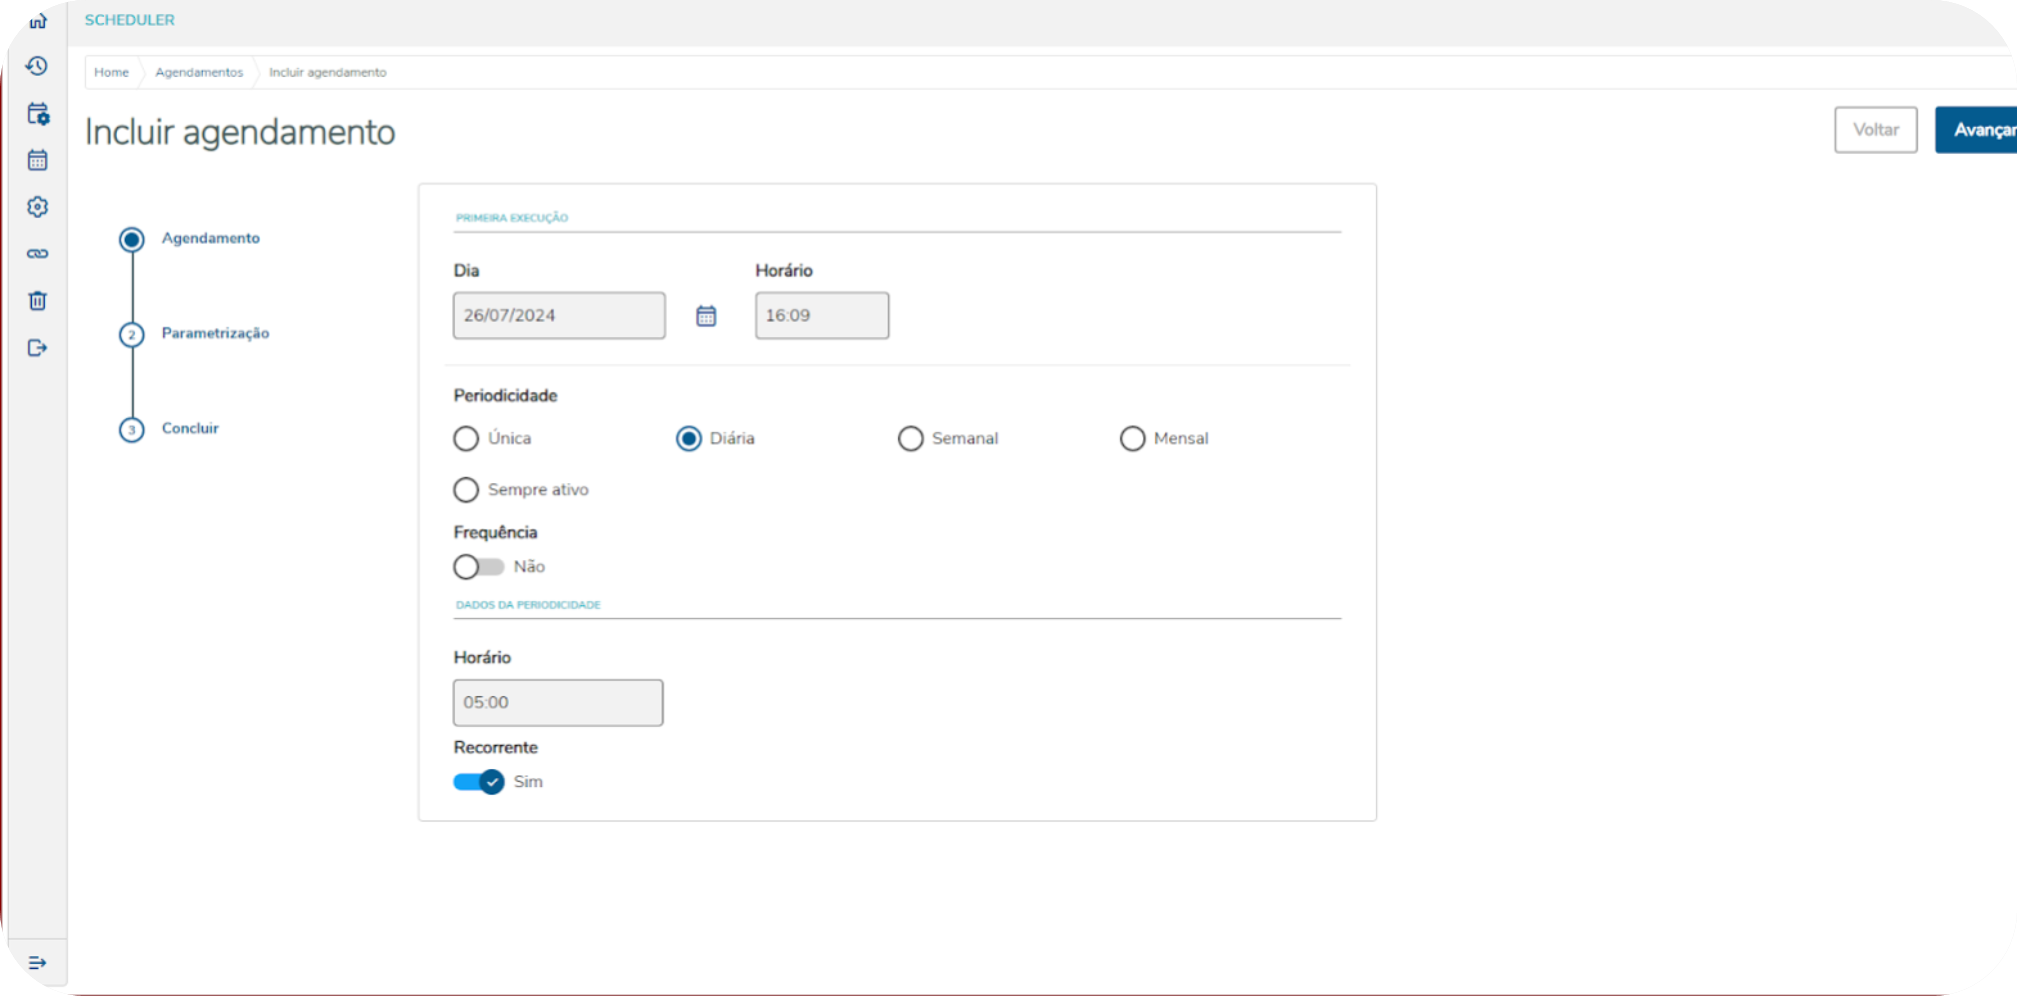Viewport: 2017px width, 996px height.
Task: Click the logout icon in the sidebar
Action: tap(37, 348)
